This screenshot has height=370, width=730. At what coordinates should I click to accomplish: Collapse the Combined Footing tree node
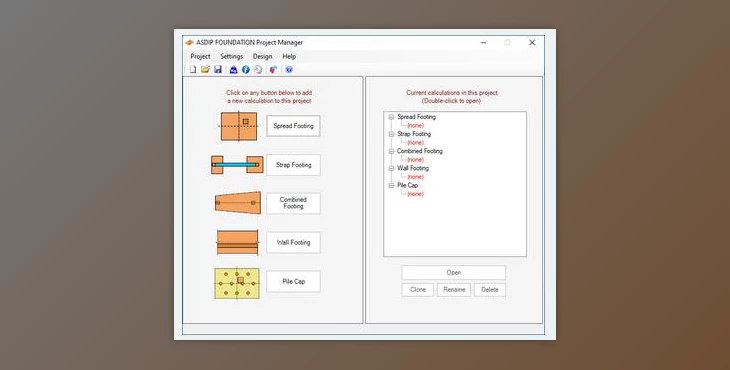coord(392,151)
